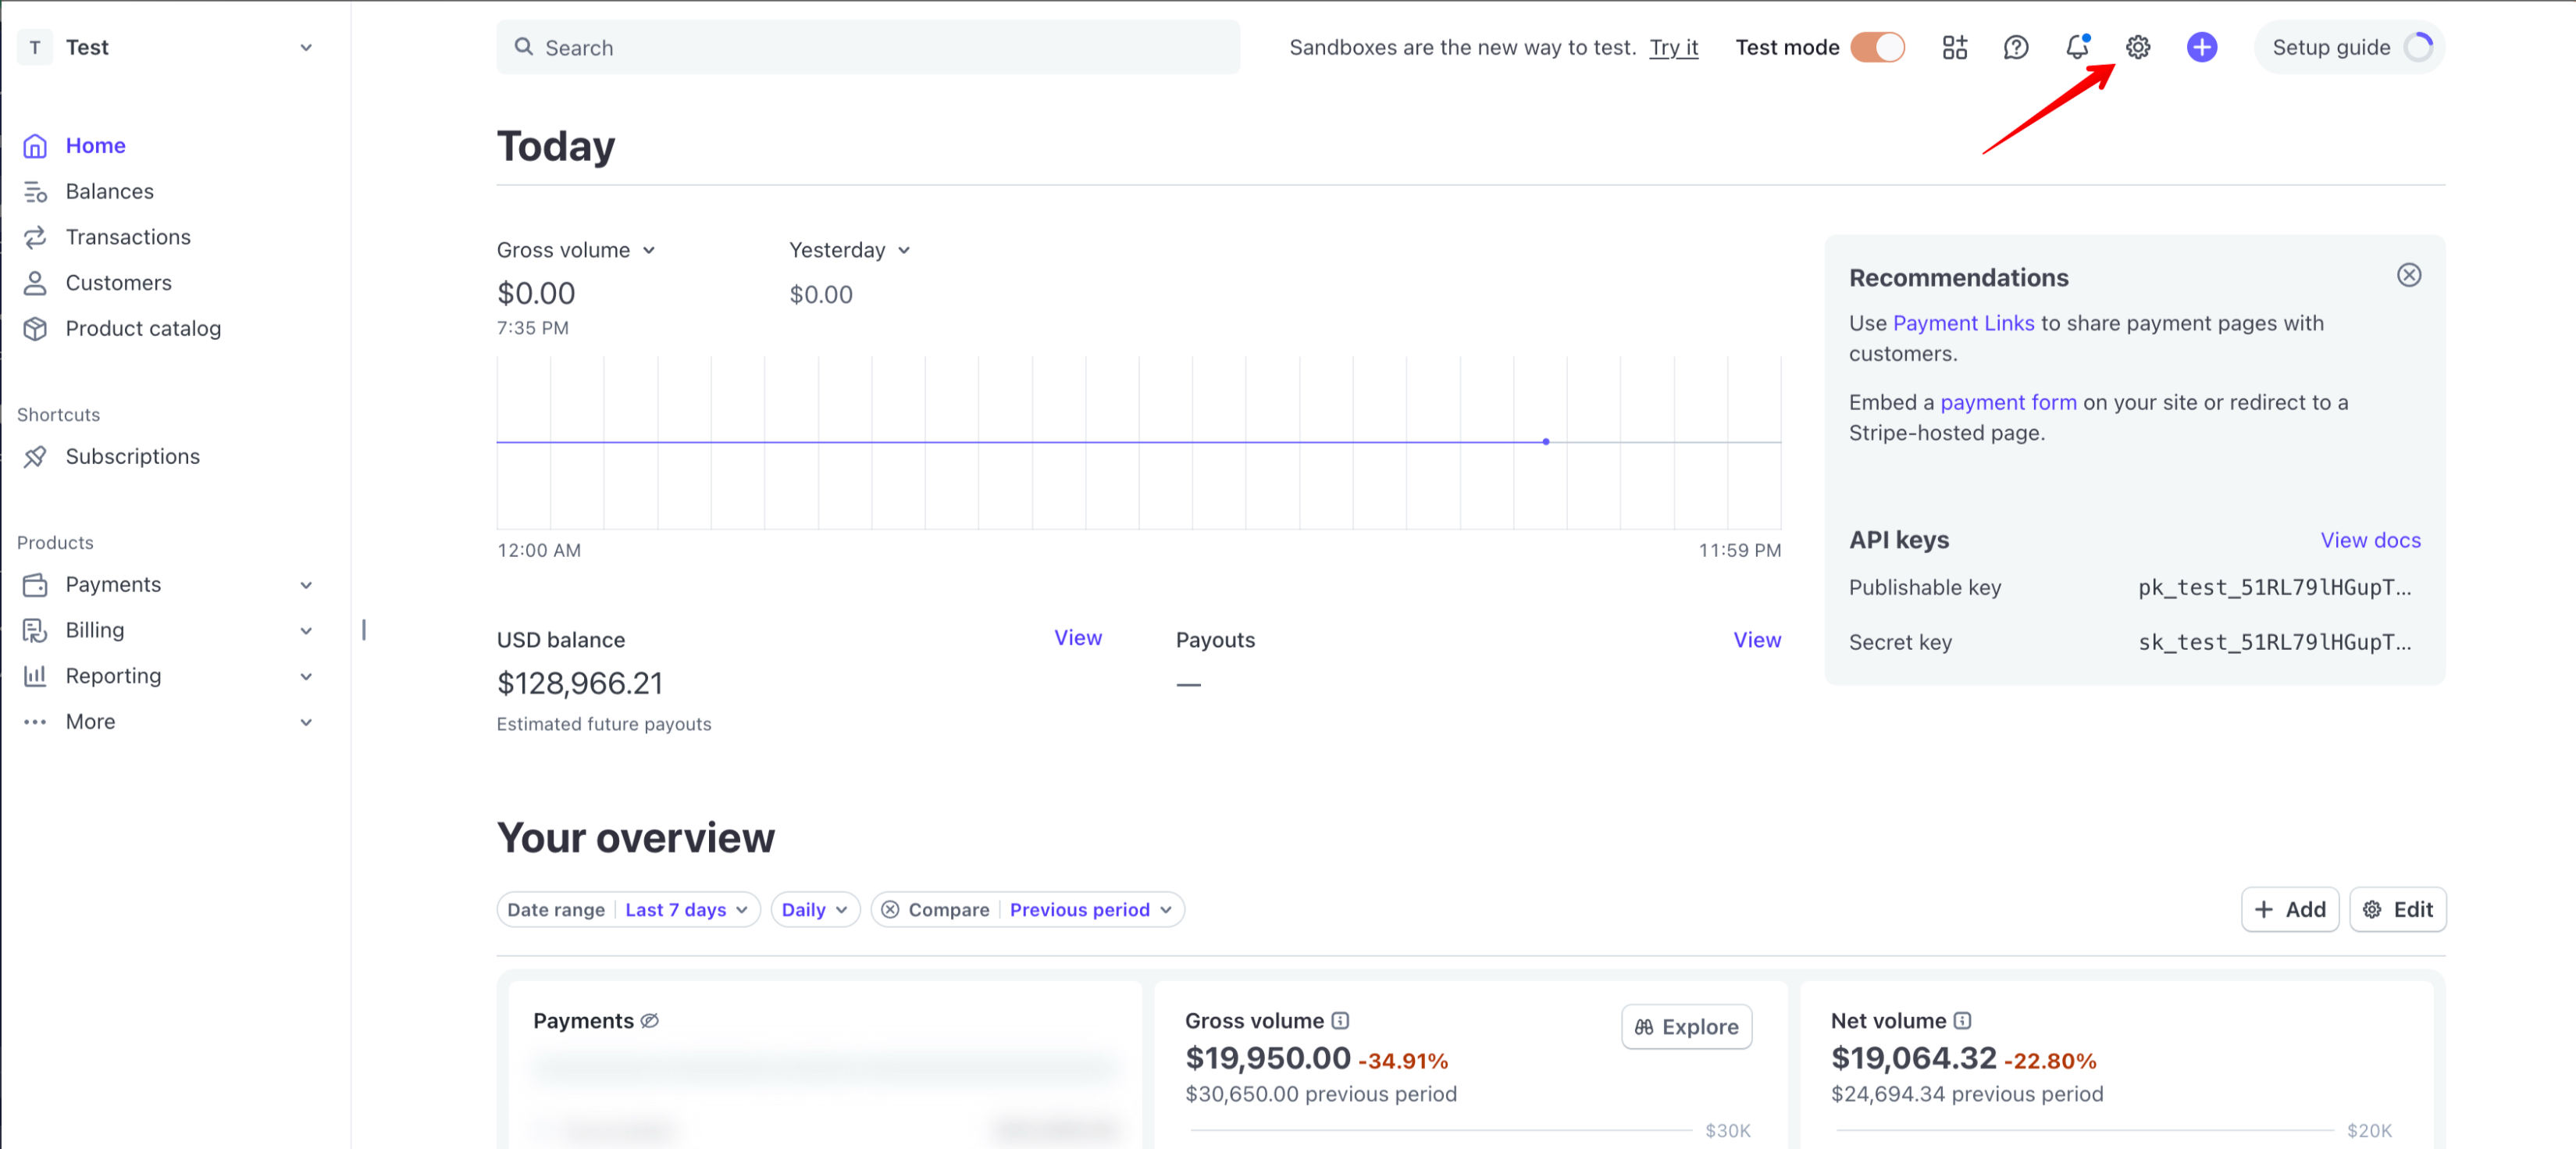Dismiss the Recommendations panel

coord(2408,275)
